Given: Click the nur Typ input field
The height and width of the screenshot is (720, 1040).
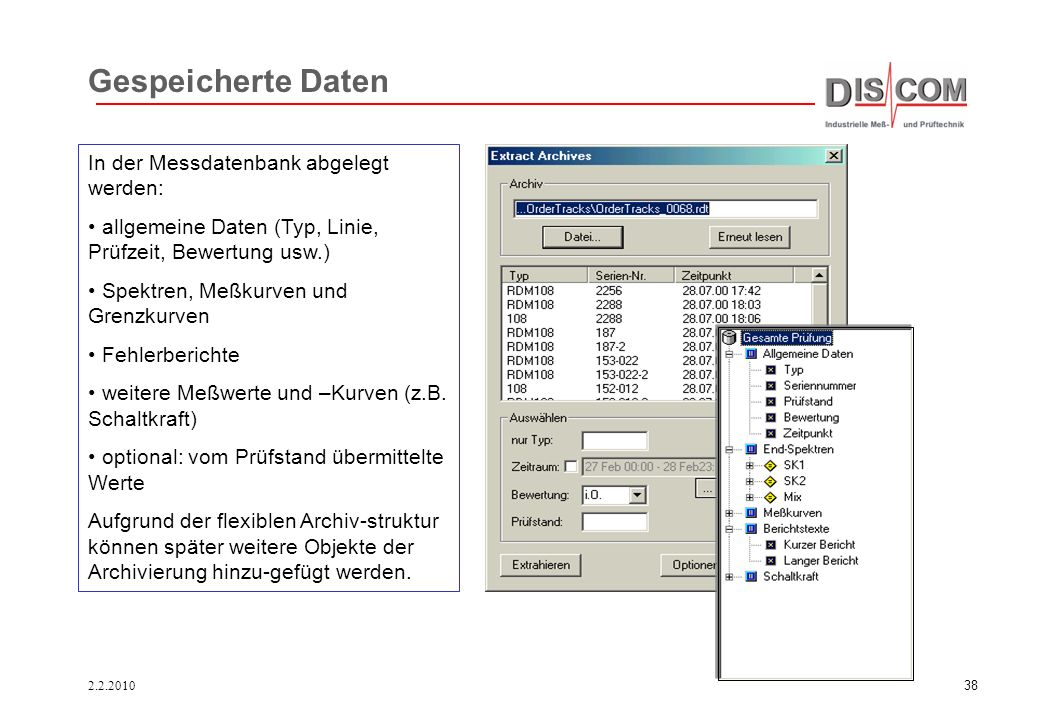Looking at the screenshot, I should coord(614,440).
